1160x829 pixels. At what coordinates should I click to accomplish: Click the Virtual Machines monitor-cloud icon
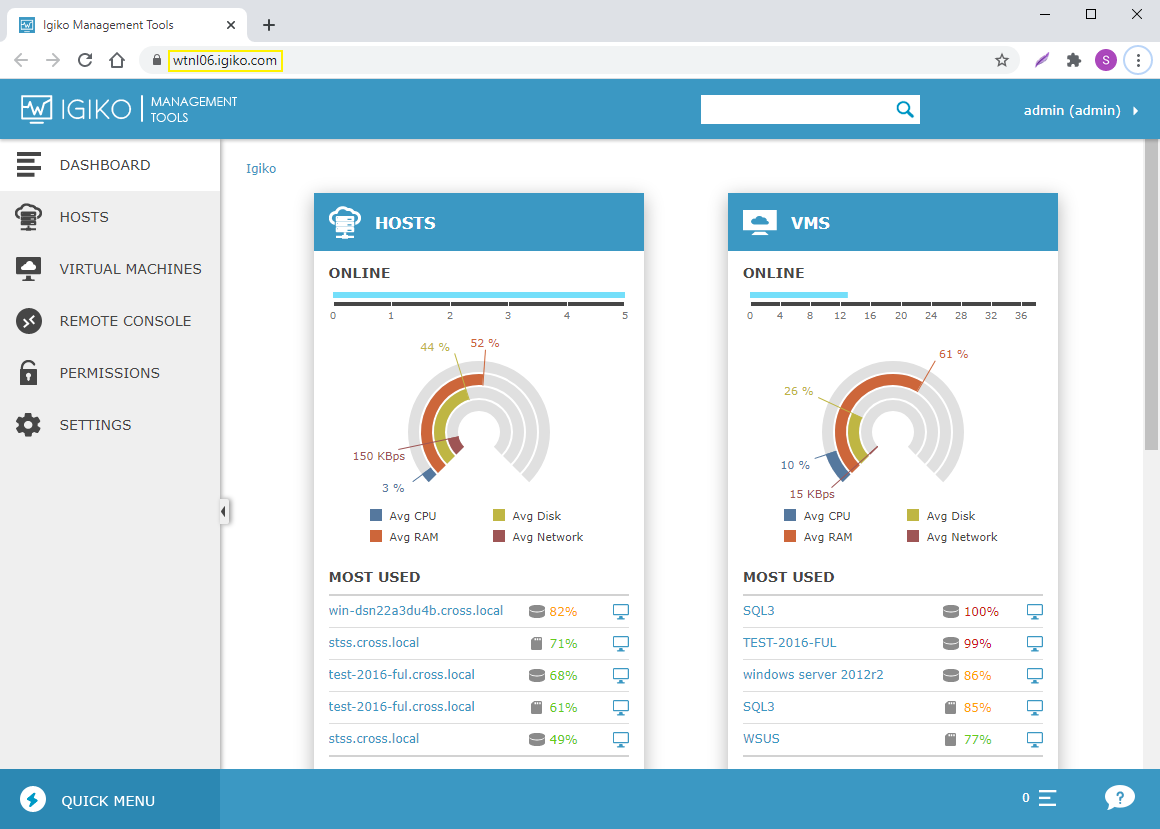(29, 269)
